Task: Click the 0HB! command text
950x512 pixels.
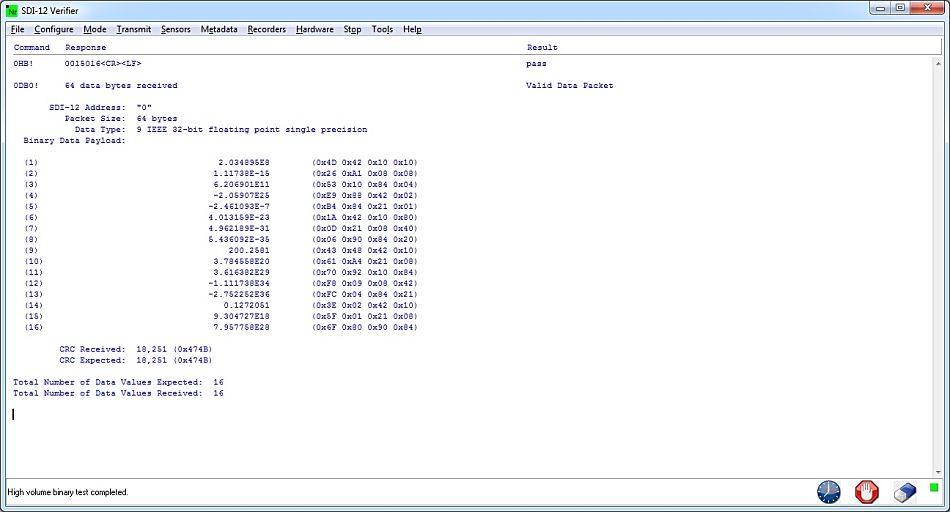Action: [x=23, y=64]
